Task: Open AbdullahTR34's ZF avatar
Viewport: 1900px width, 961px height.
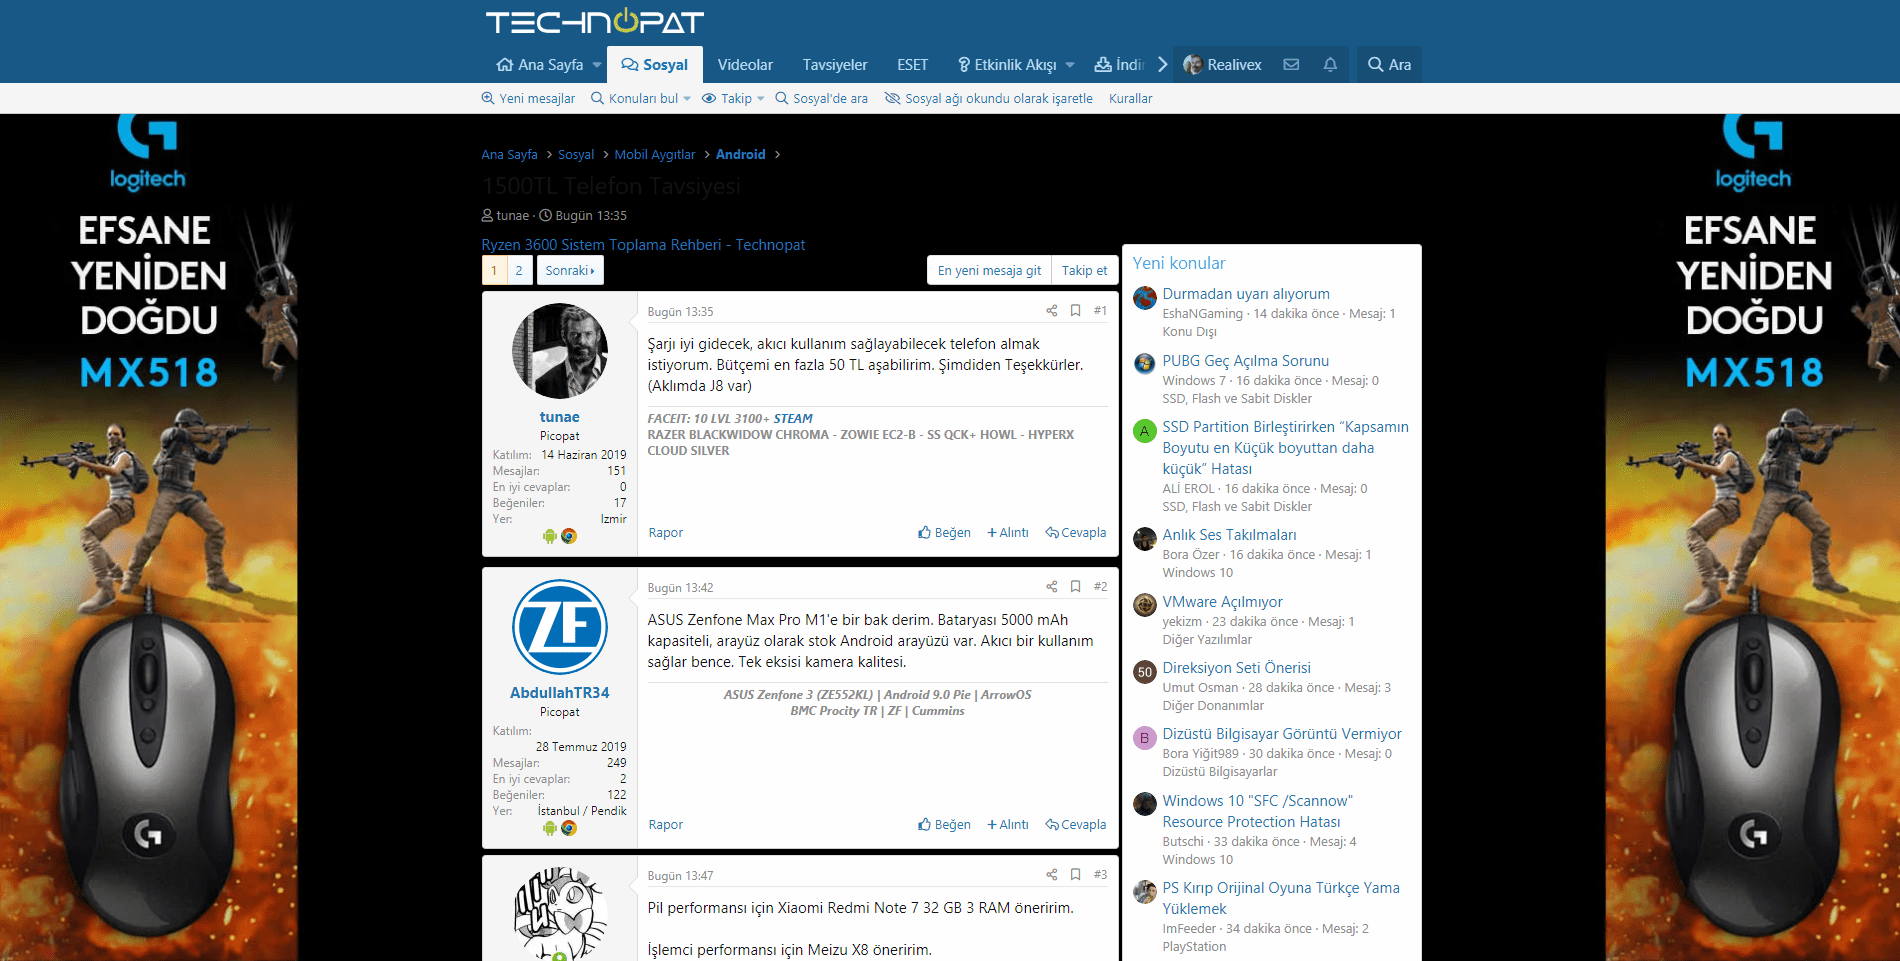Action: pos(560,627)
